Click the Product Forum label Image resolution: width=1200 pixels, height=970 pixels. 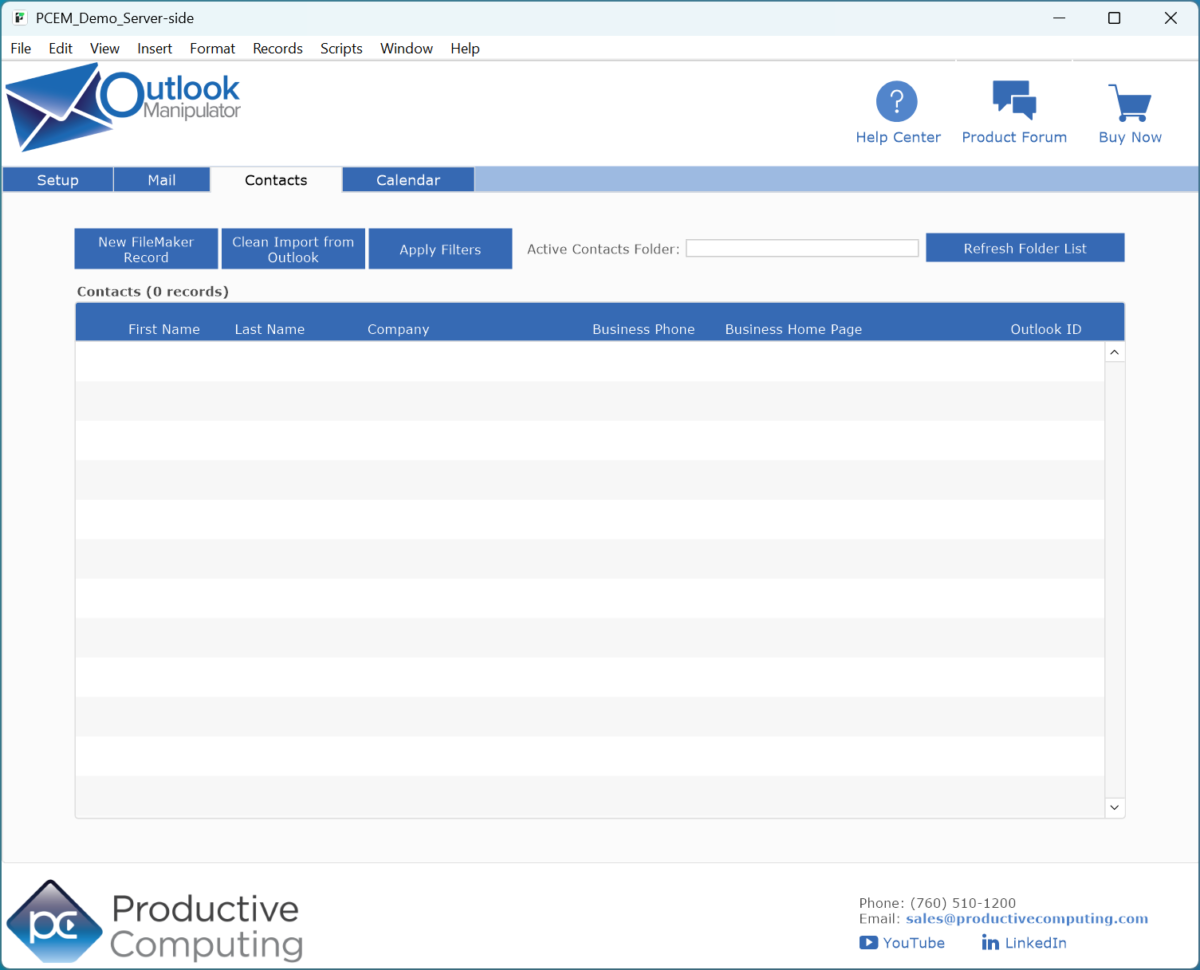[x=1014, y=137]
